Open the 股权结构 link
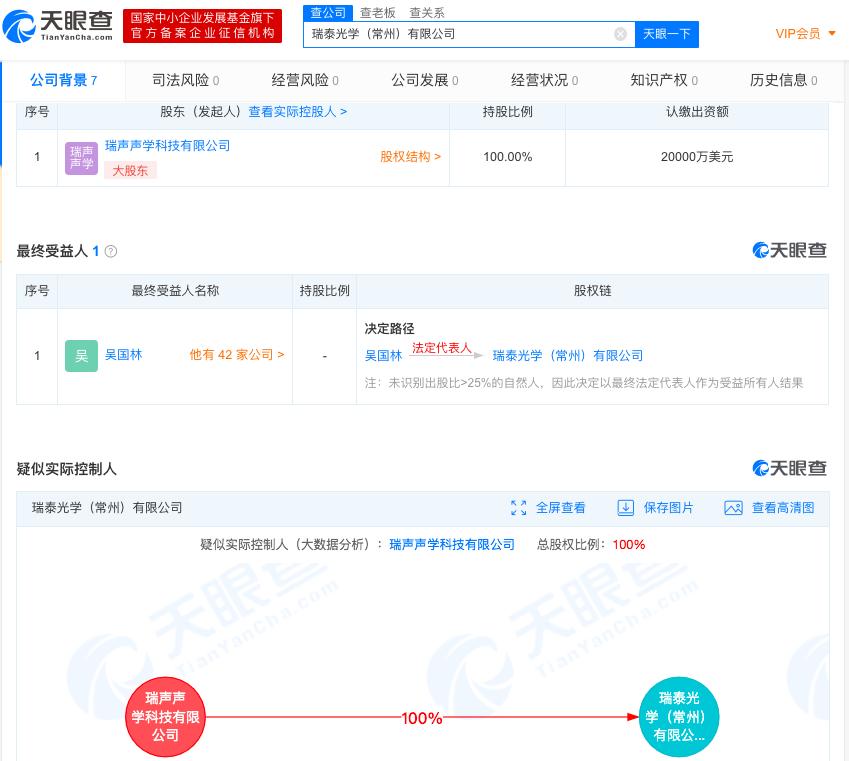 coord(410,157)
